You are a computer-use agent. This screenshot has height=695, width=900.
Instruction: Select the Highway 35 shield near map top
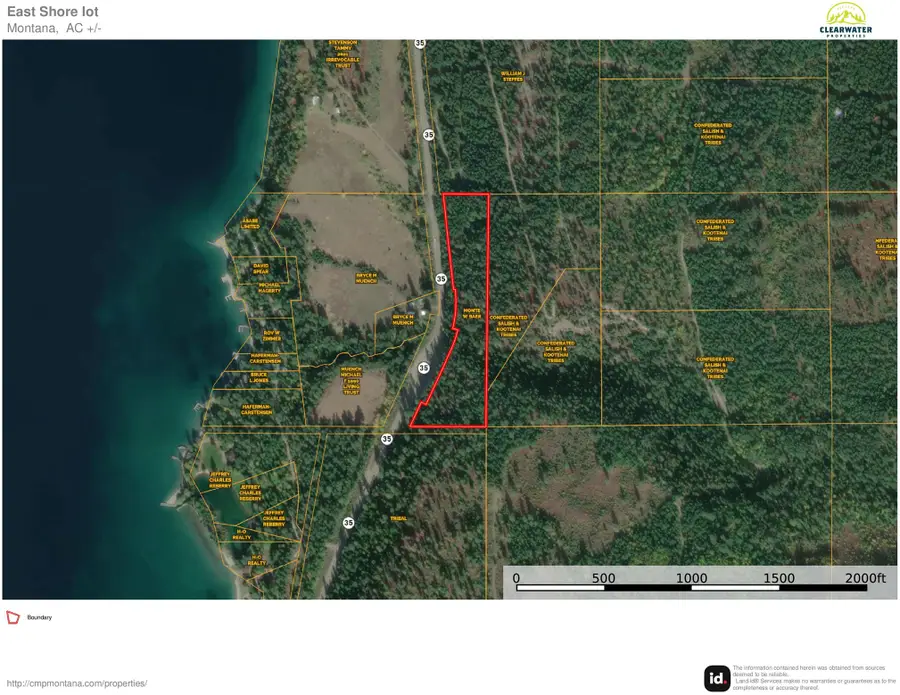pos(420,43)
